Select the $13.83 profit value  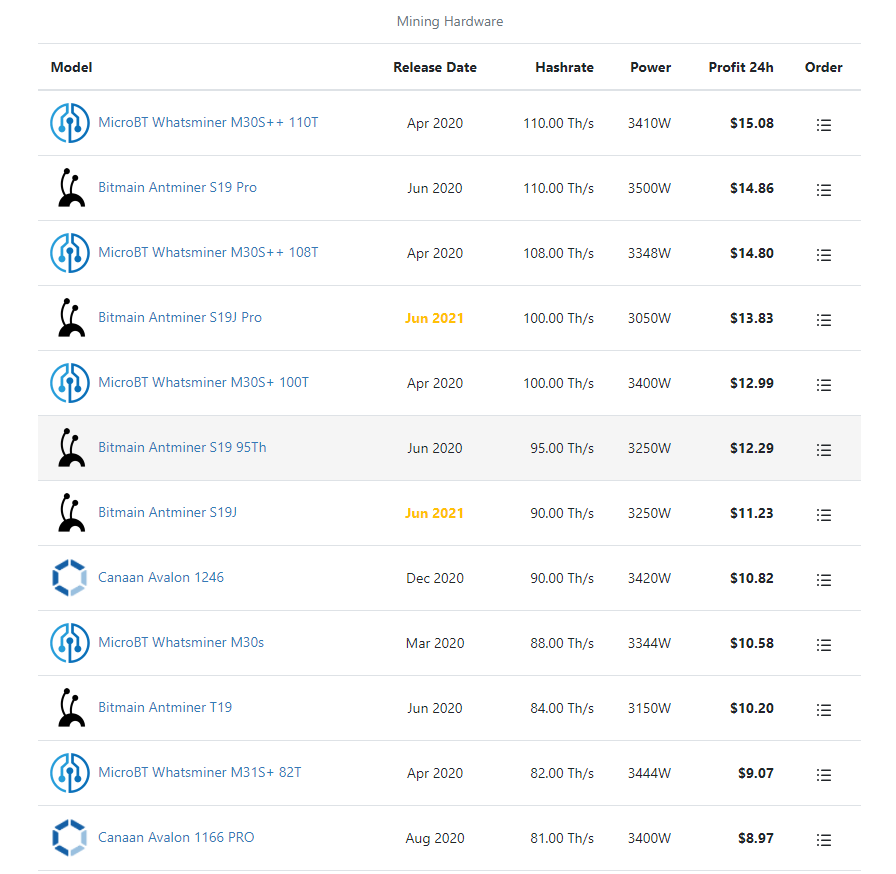click(752, 318)
